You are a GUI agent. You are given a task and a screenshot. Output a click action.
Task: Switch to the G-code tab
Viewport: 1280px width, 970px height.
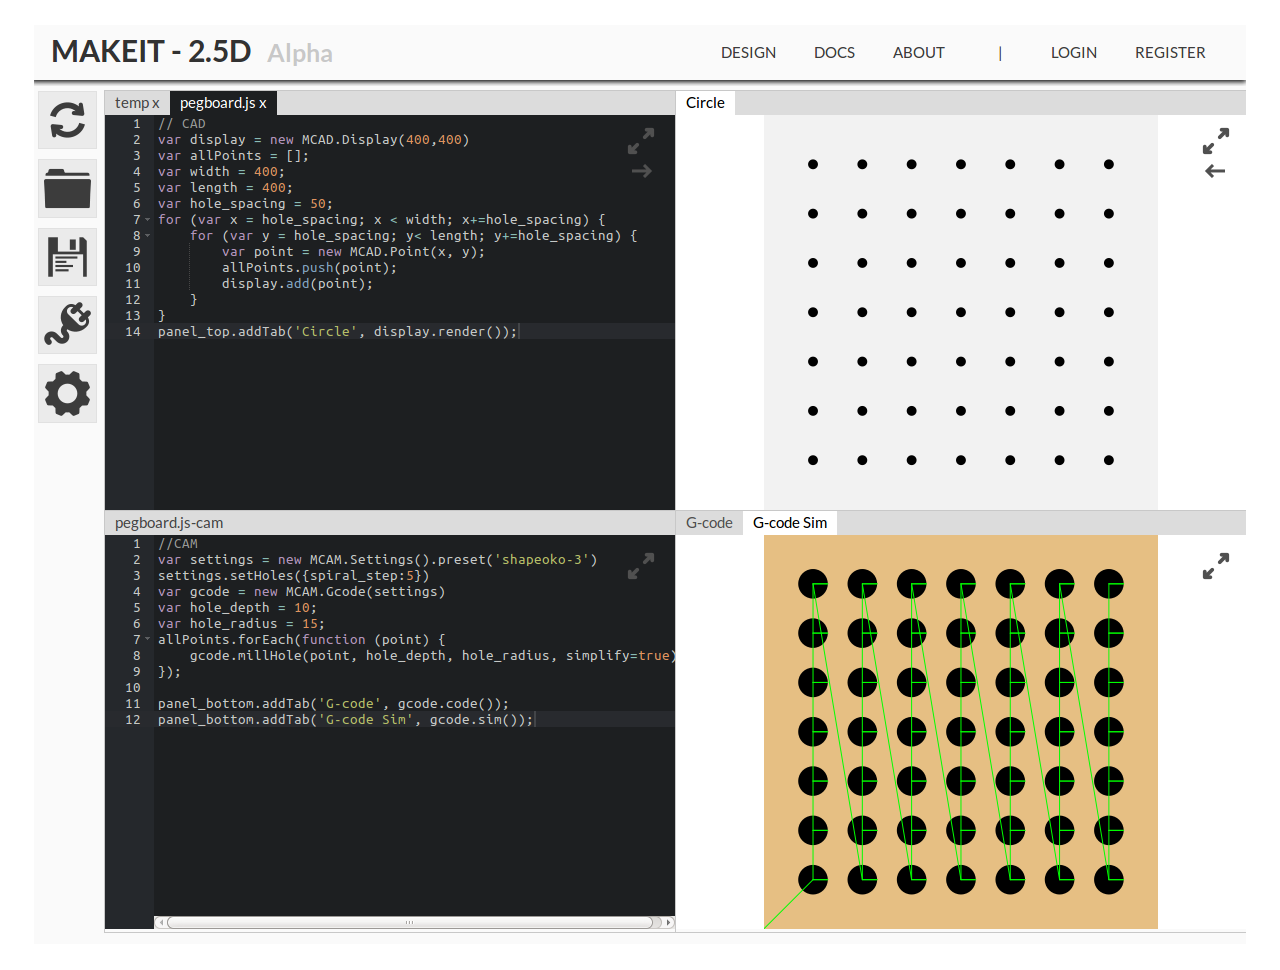tap(709, 523)
